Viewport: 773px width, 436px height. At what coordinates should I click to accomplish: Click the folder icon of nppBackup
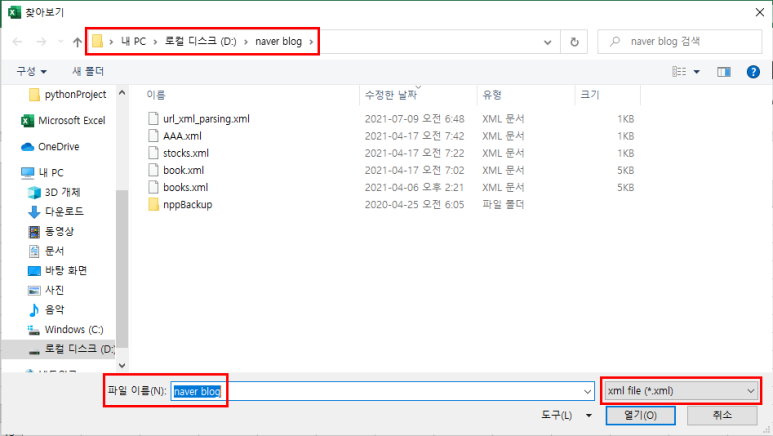(x=153, y=204)
